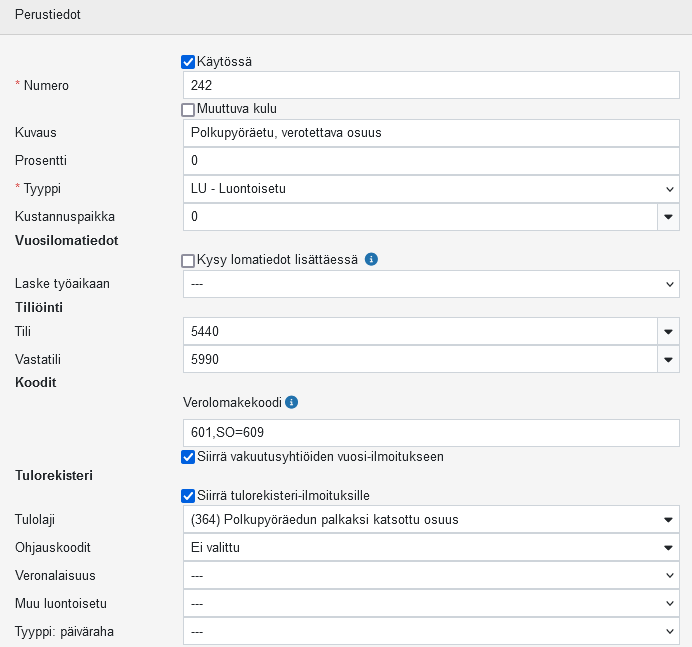Expand the Vastatili dropdown arrow
Image resolution: width=692 pixels, height=647 pixels.
667,359
